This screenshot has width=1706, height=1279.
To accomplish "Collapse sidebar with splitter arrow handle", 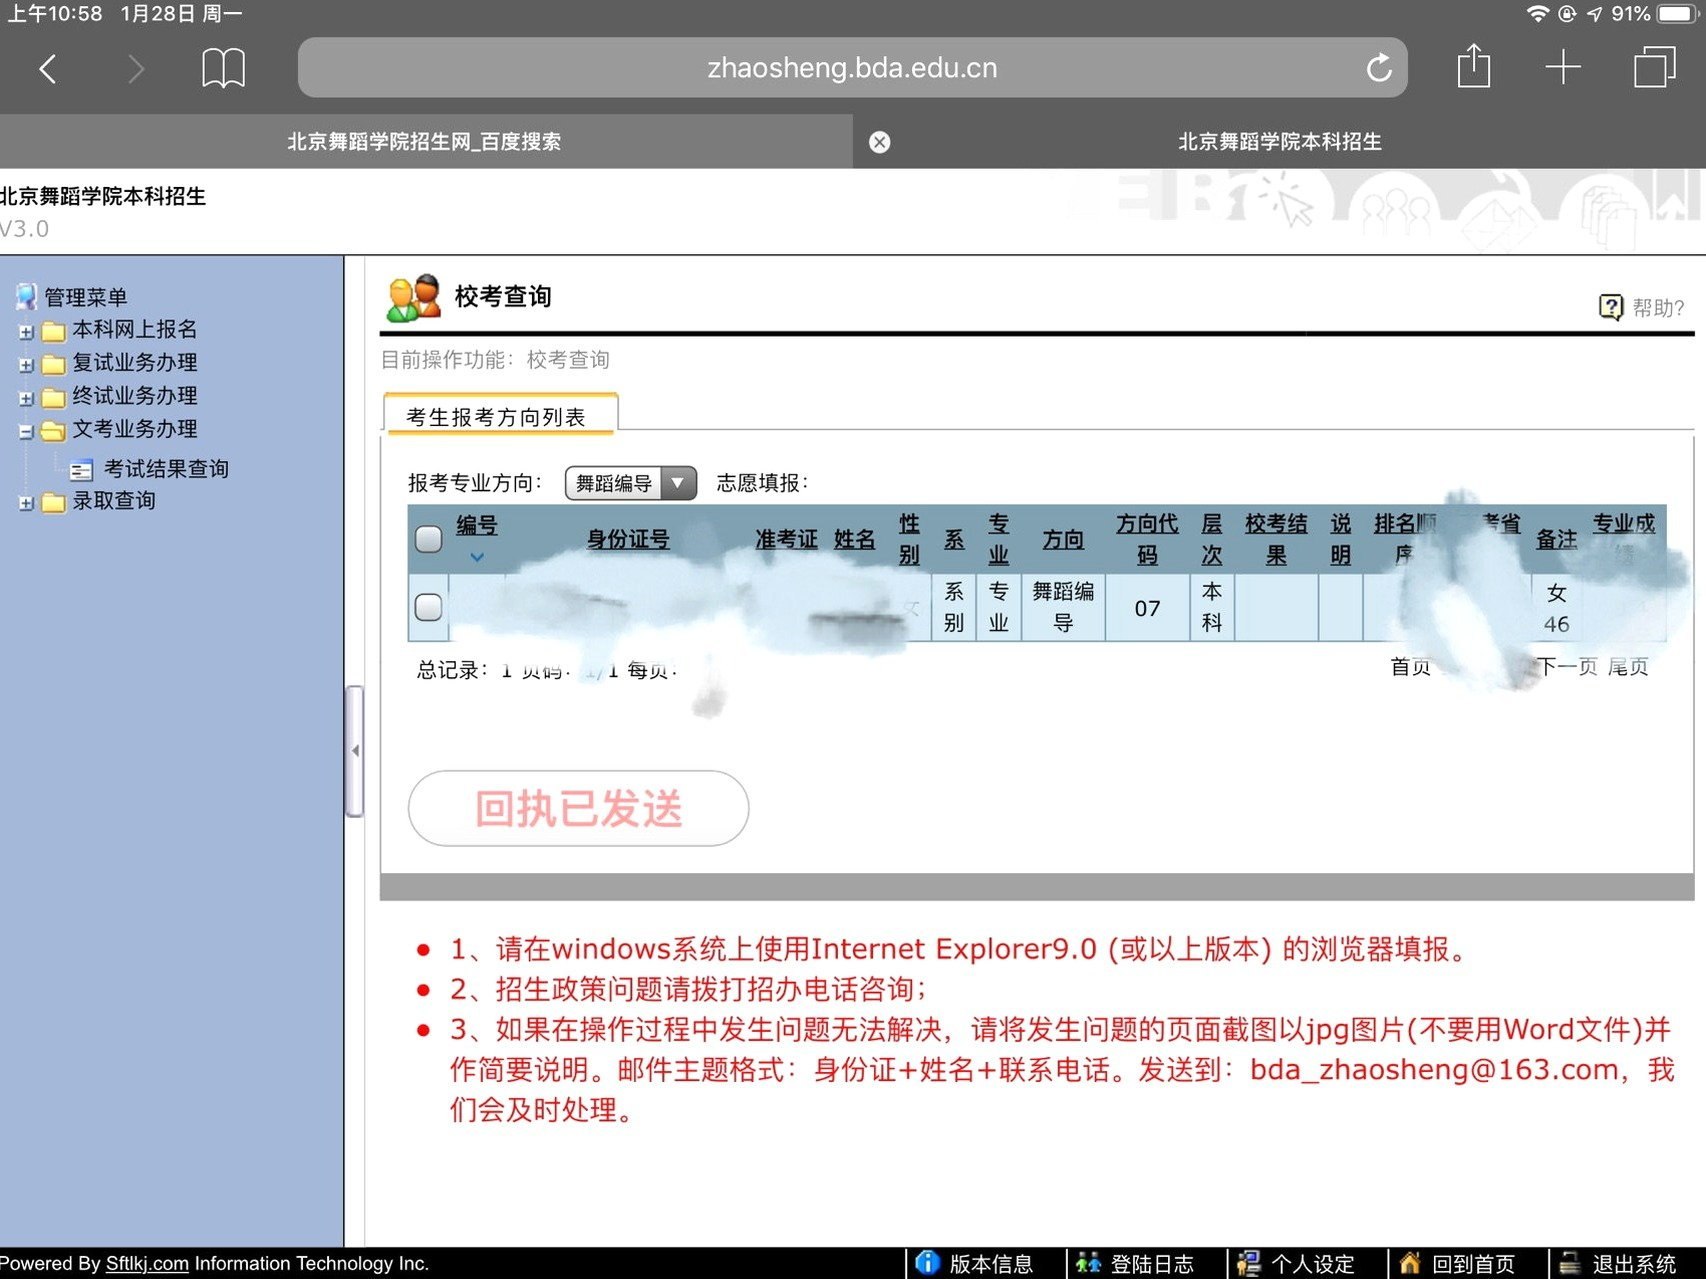I will coord(354,750).
